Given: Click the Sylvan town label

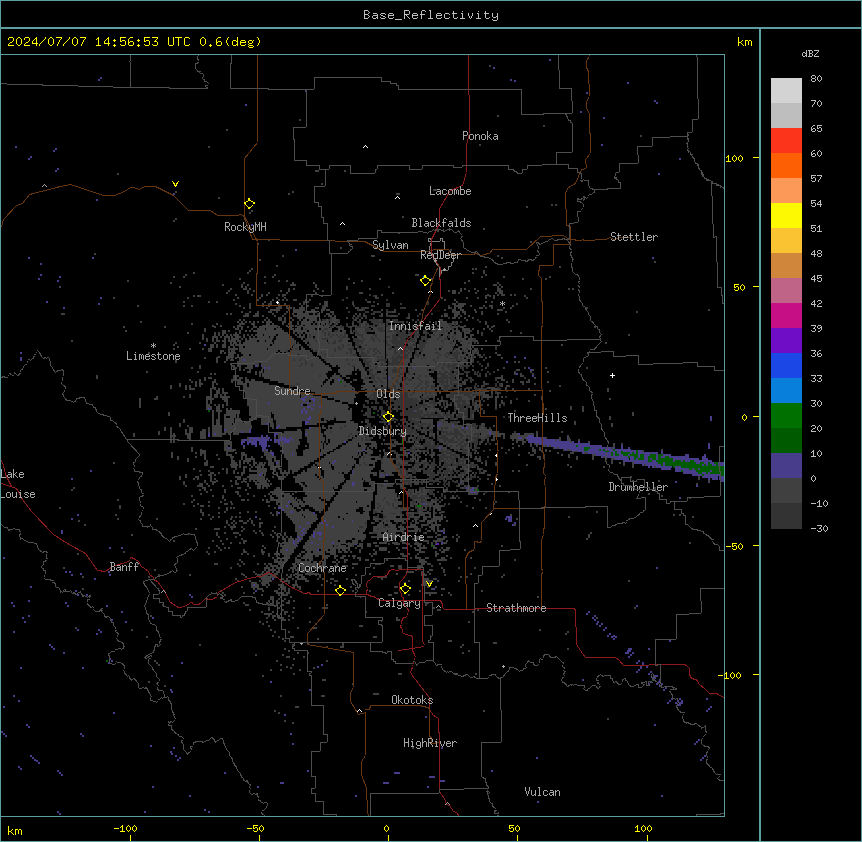Looking at the screenshot, I should pyautogui.click(x=390, y=245).
